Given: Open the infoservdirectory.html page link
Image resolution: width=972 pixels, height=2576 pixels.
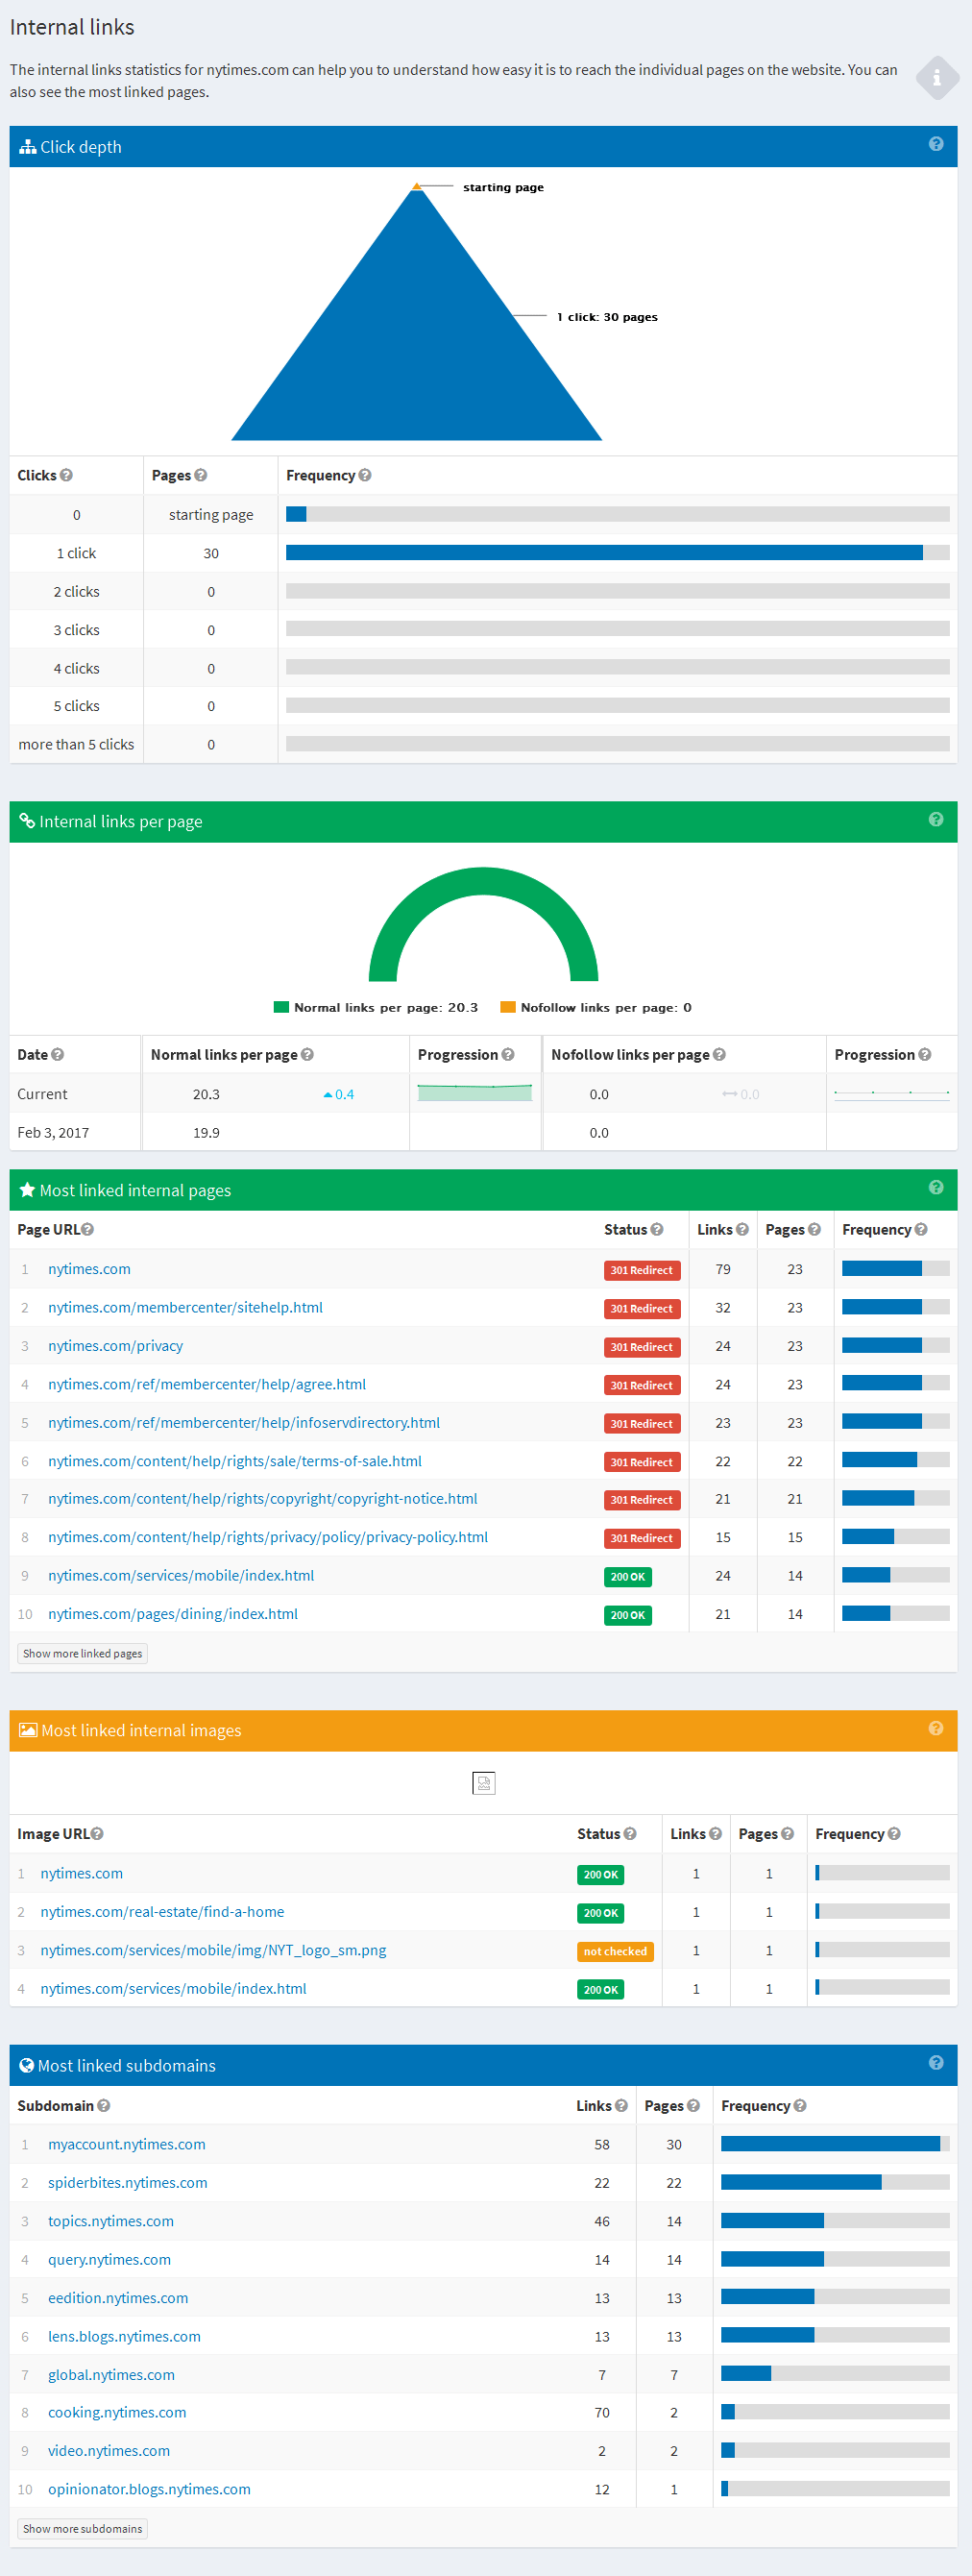Looking at the screenshot, I should [244, 1422].
